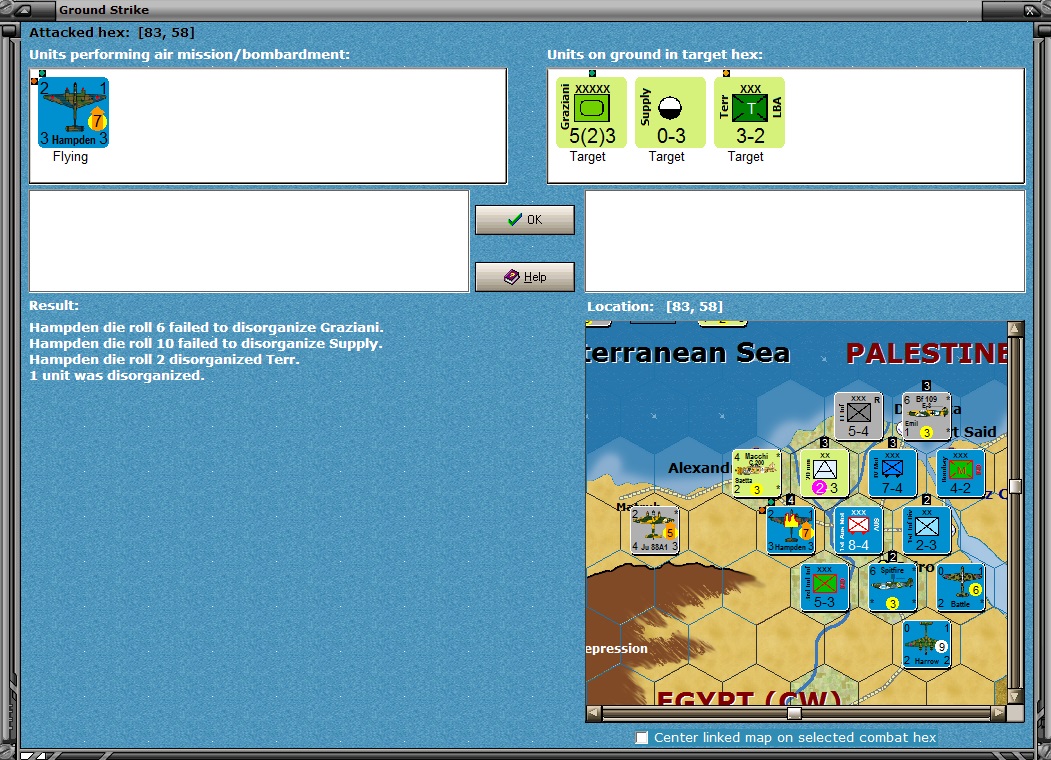Screen dimensions: 1051x760
Task: Click the '1 unit was disorganized.' summary line
Action: 117,376
